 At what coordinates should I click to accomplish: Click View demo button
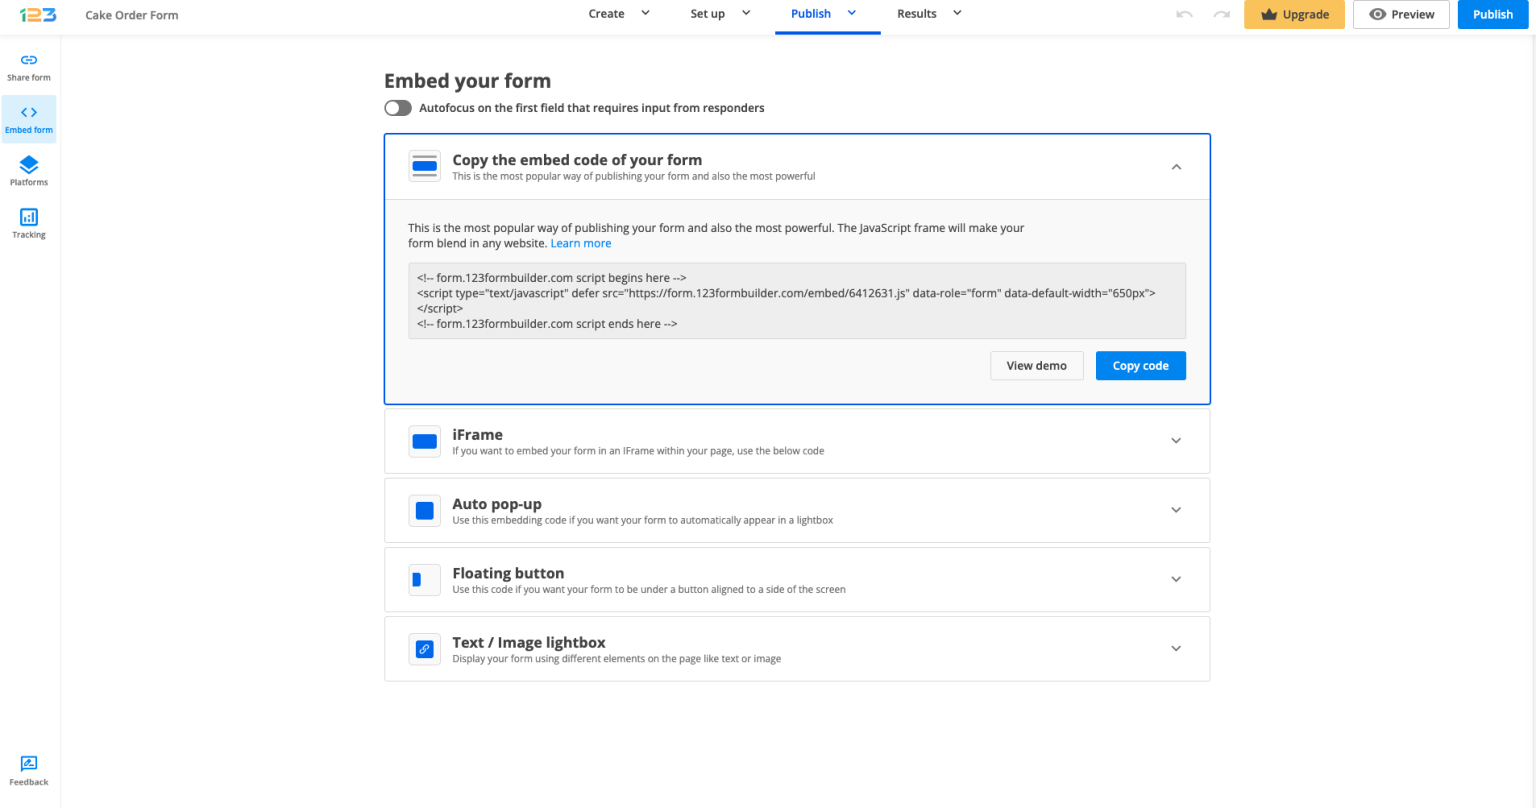point(1037,366)
